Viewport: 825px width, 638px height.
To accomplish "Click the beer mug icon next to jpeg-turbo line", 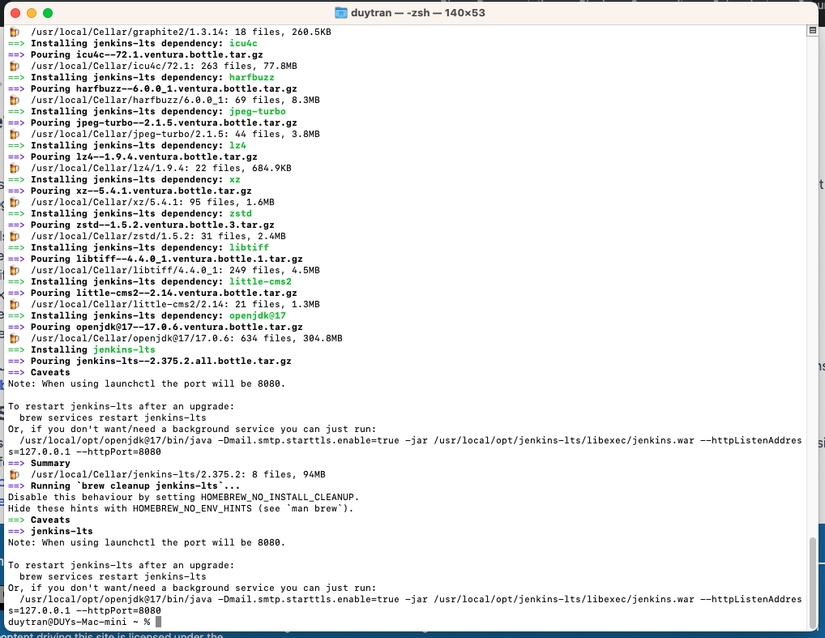I will (14, 134).
